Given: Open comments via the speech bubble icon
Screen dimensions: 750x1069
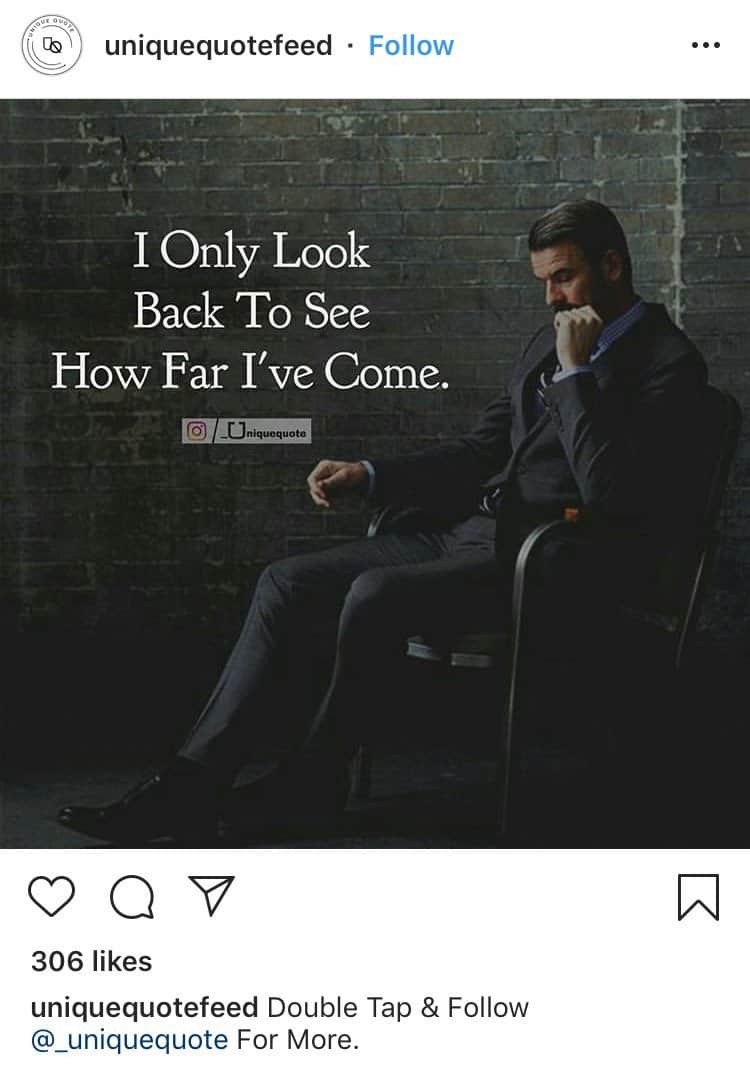Looking at the screenshot, I should click(132, 897).
